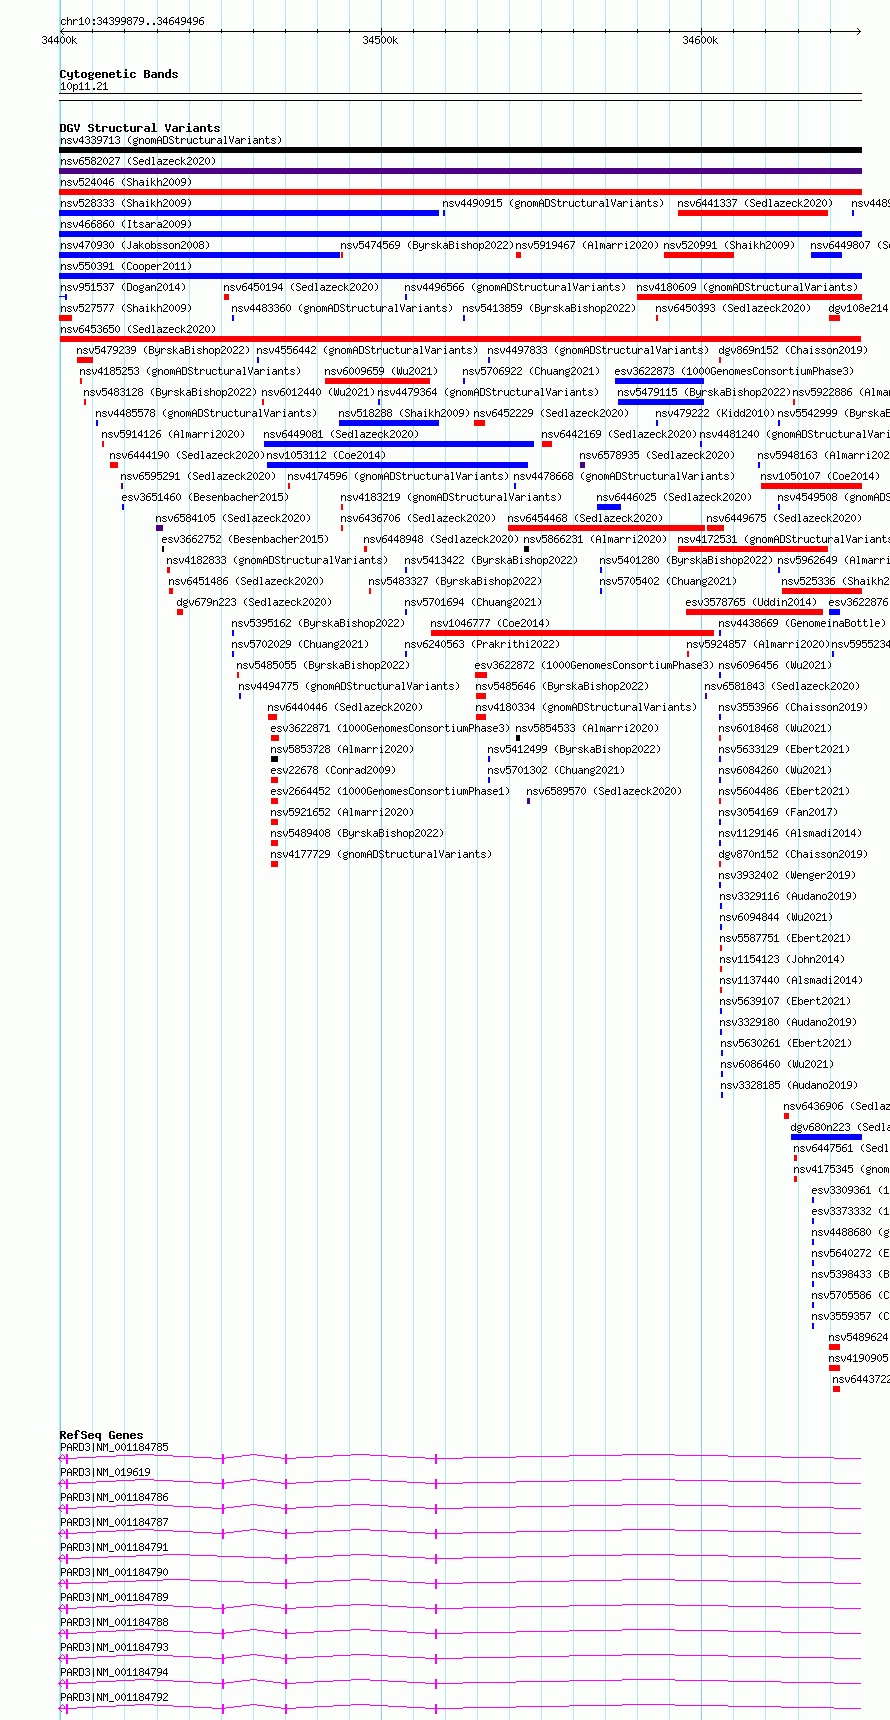Select the RefSeq Genes track title
The width and height of the screenshot is (890, 1720).
point(101,1435)
